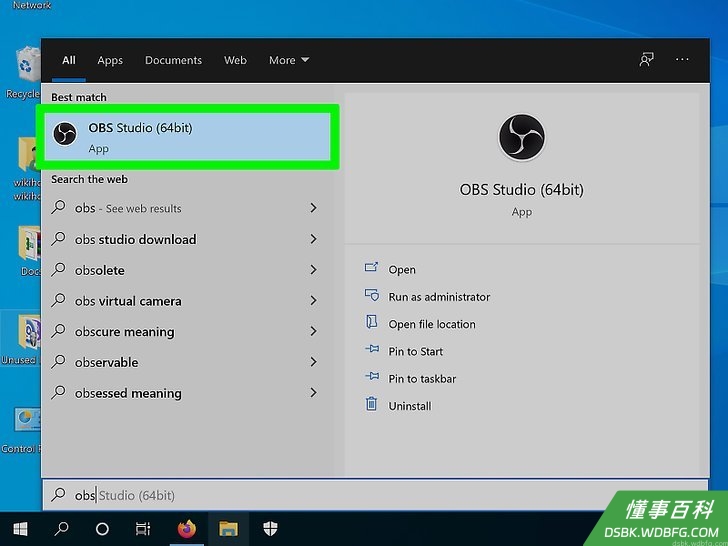Select 'obs - See web results' suggestion
The image size is (728, 546).
188,208
